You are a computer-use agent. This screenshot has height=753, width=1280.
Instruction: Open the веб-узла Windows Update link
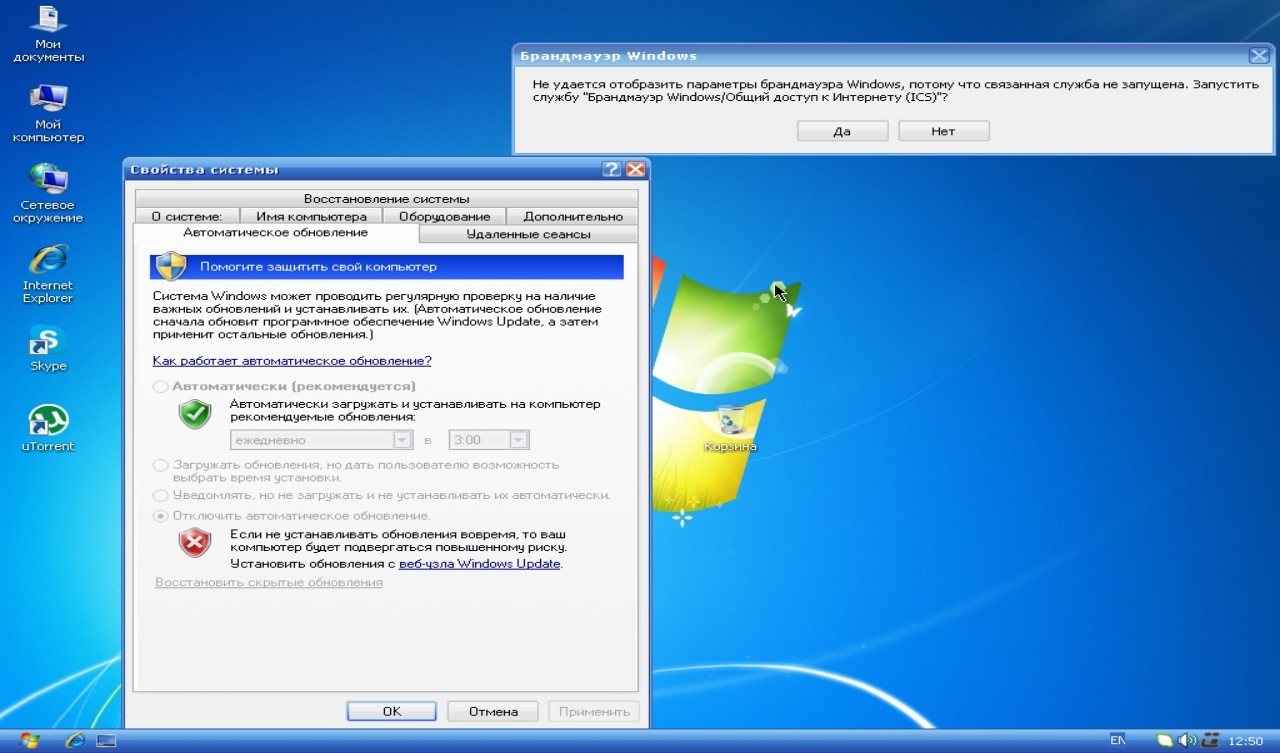click(x=479, y=564)
